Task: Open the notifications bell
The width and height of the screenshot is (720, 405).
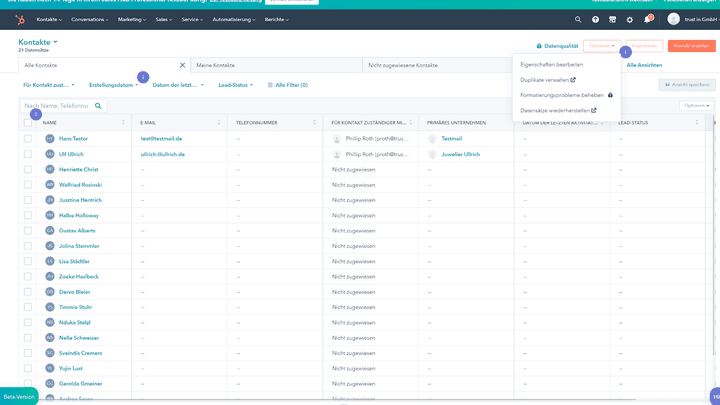Action: pyautogui.click(x=647, y=20)
